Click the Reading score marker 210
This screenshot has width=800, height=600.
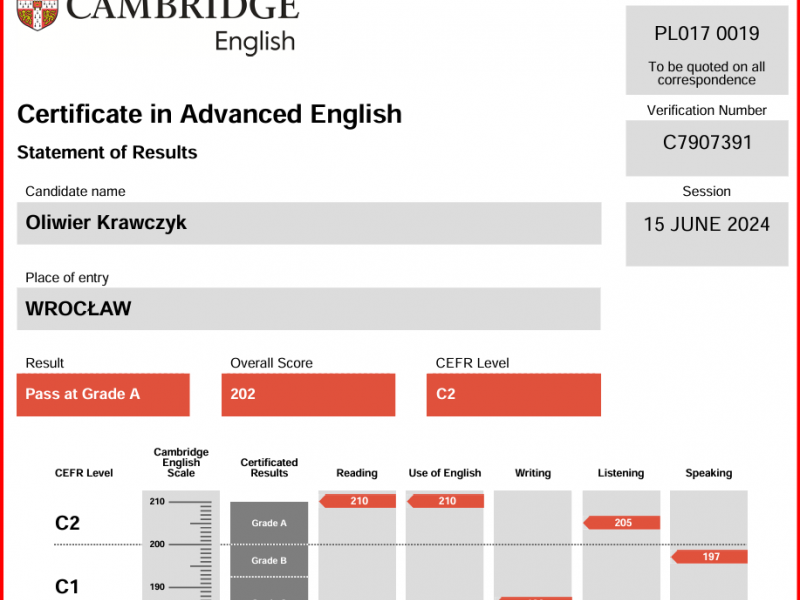point(358,501)
